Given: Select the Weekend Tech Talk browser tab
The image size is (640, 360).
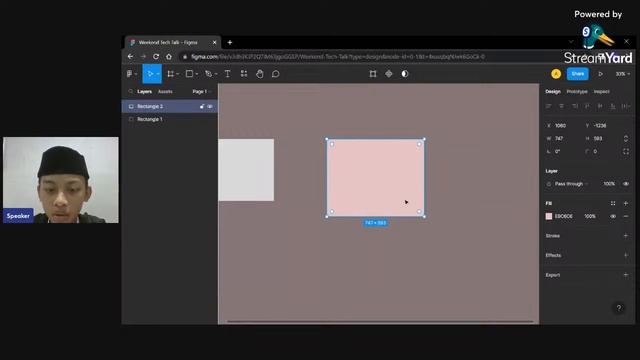Looking at the screenshot, I should click(173, 42).
